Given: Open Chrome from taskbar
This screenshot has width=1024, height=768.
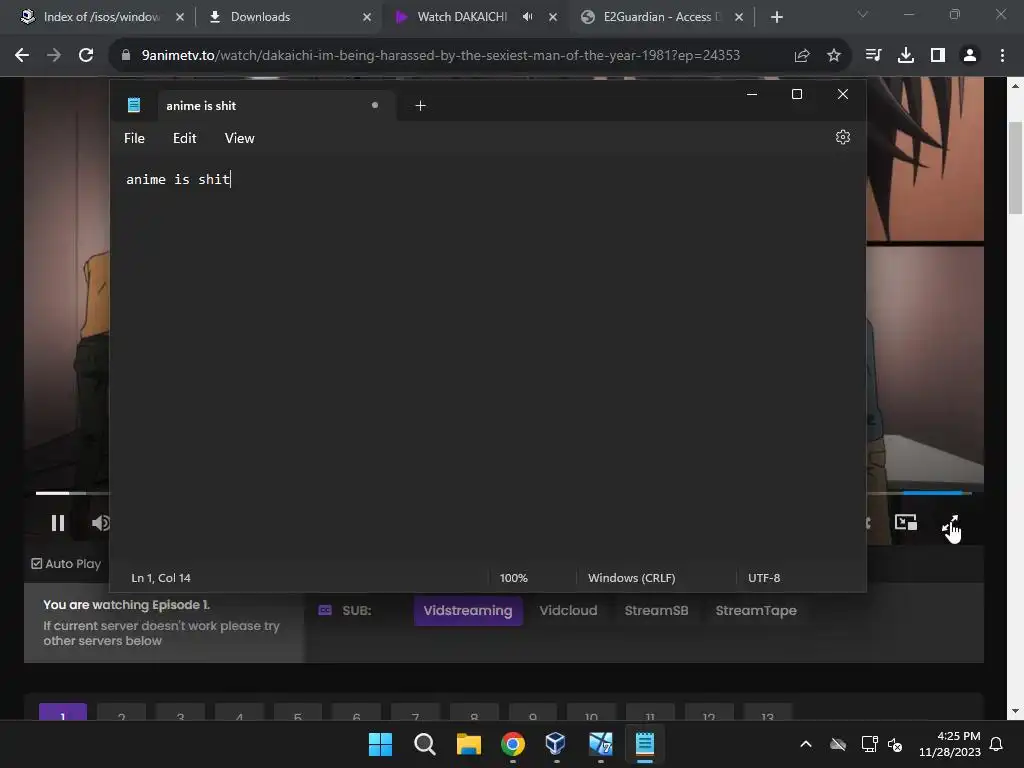Looking at the screenshot, I should pyautogui.click(x=513, y=744).
